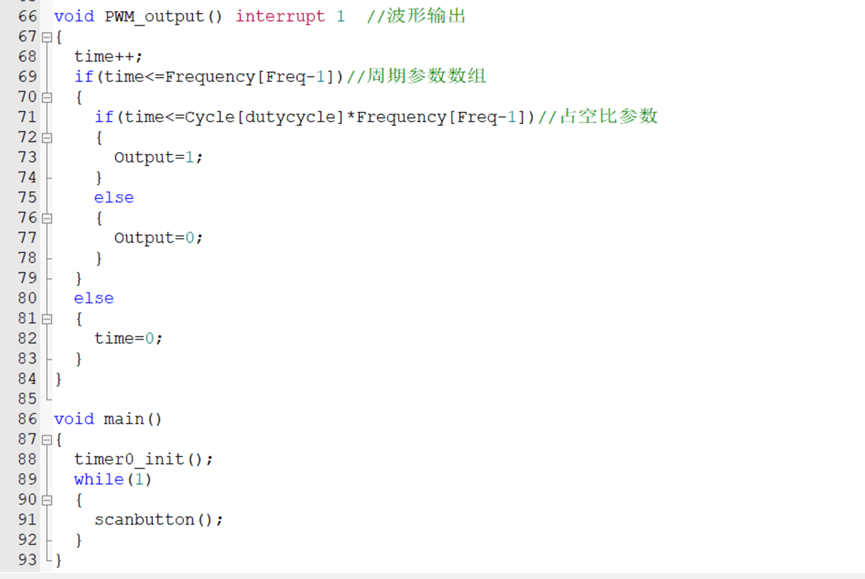Image resolution: width=865 pixels, height=579 pixels.
Task: Click line number 86 in gutter
Action: point(27,419)
